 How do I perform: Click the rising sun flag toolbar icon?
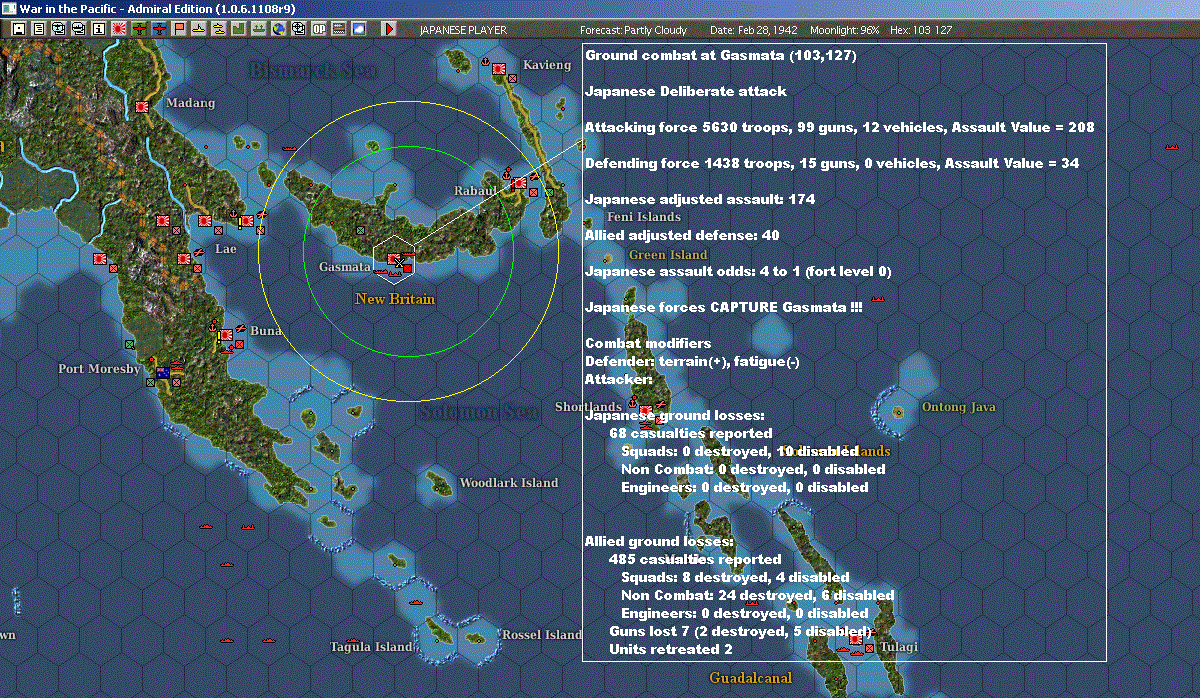click(118, 29)
